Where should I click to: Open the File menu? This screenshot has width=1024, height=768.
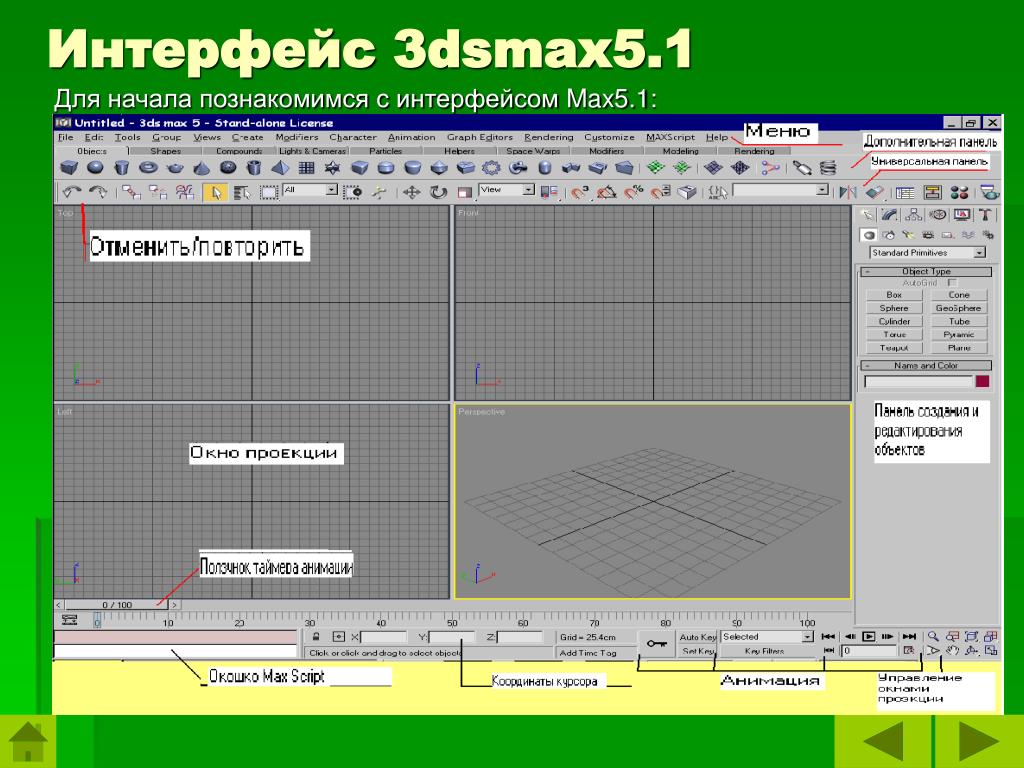point(65,137)
